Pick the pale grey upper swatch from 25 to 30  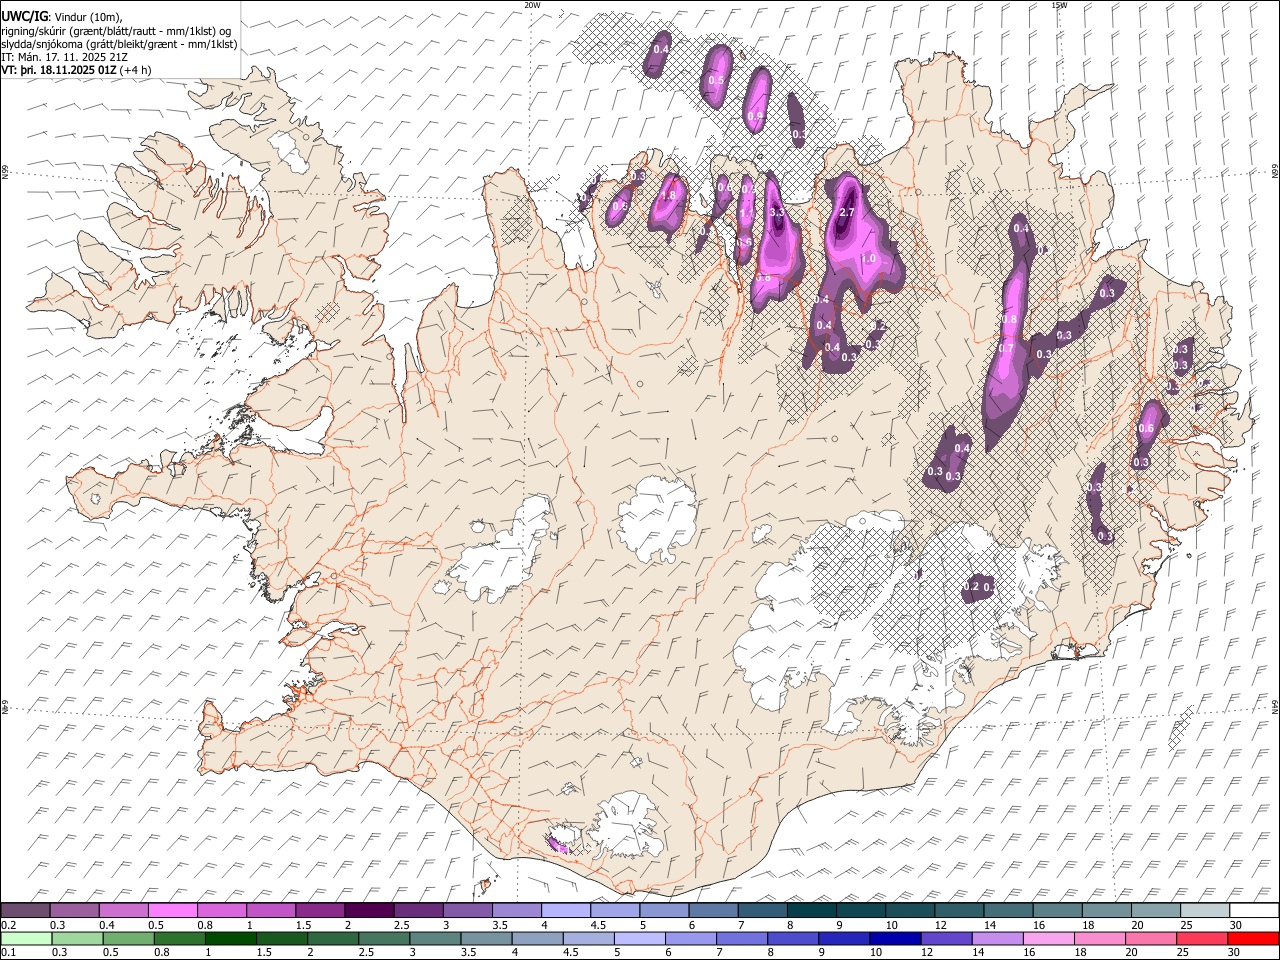click(x=1204, y=911)
